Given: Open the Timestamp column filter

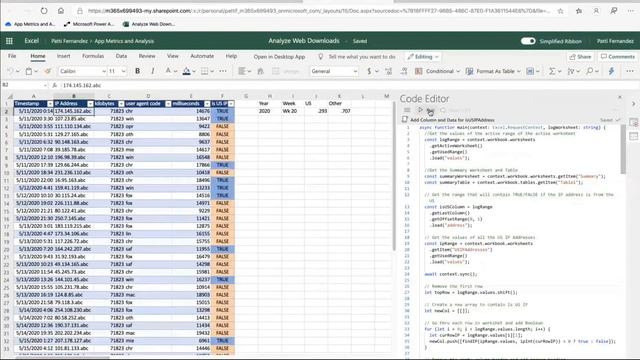Looking at the screenshot, I should click(x=50, y=104).
